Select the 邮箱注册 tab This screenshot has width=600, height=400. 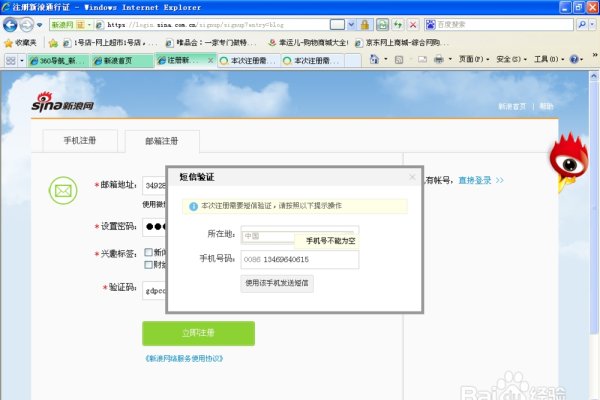pyautogui.click(x=162, y=141)
